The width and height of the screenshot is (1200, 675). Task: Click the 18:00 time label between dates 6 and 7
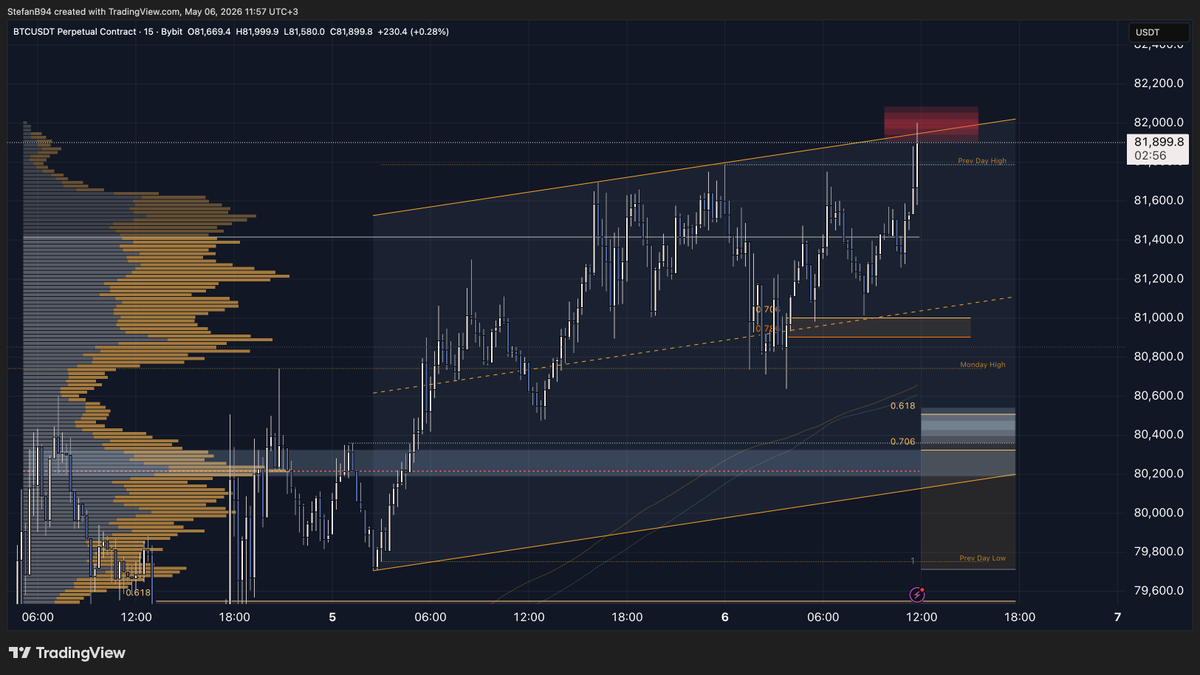point(1019,618)
